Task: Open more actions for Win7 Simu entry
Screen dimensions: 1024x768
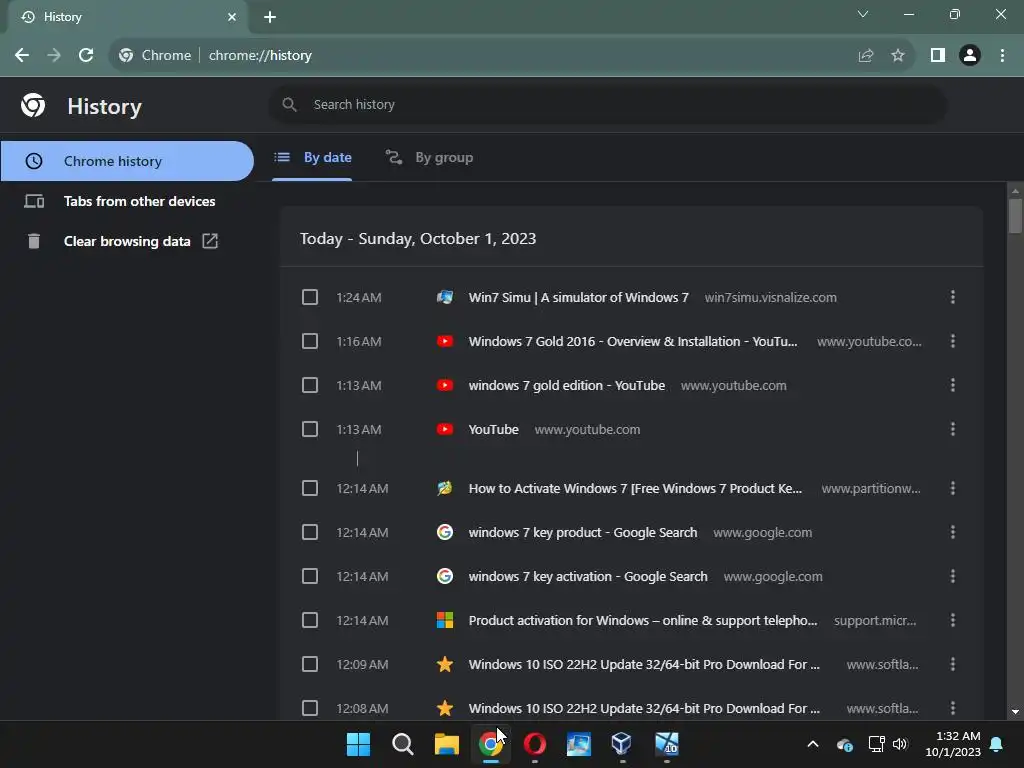Action: (953, 297)
